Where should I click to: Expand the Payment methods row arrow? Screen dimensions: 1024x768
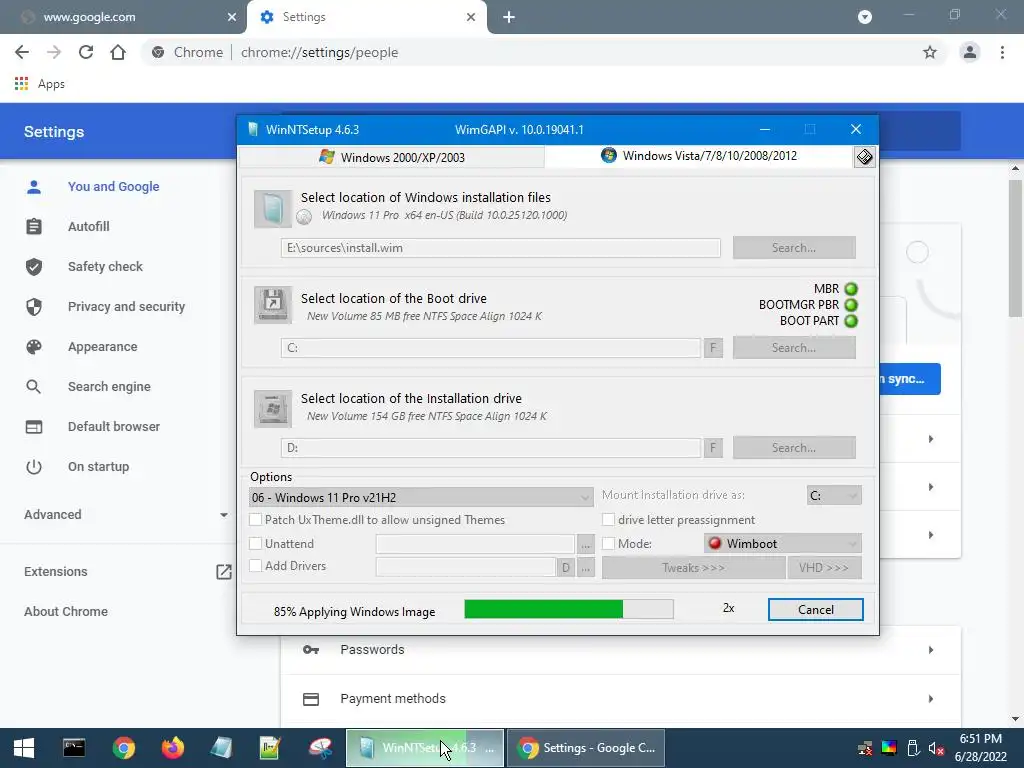pyautogui.click(x=931, y=699)
